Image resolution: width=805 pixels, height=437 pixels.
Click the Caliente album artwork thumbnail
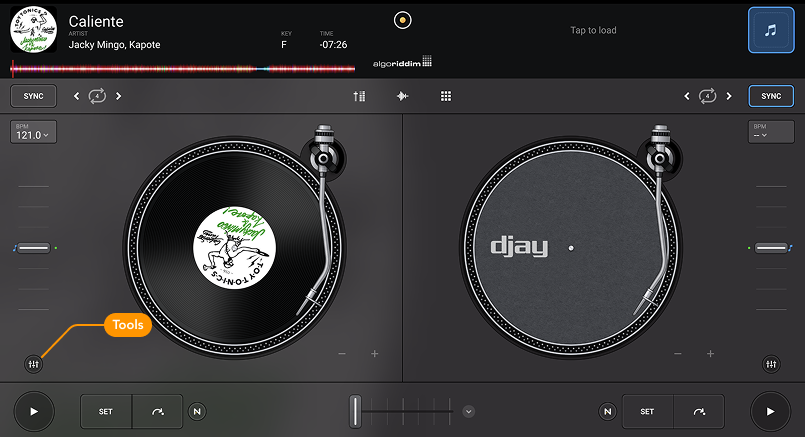[33, 31]
